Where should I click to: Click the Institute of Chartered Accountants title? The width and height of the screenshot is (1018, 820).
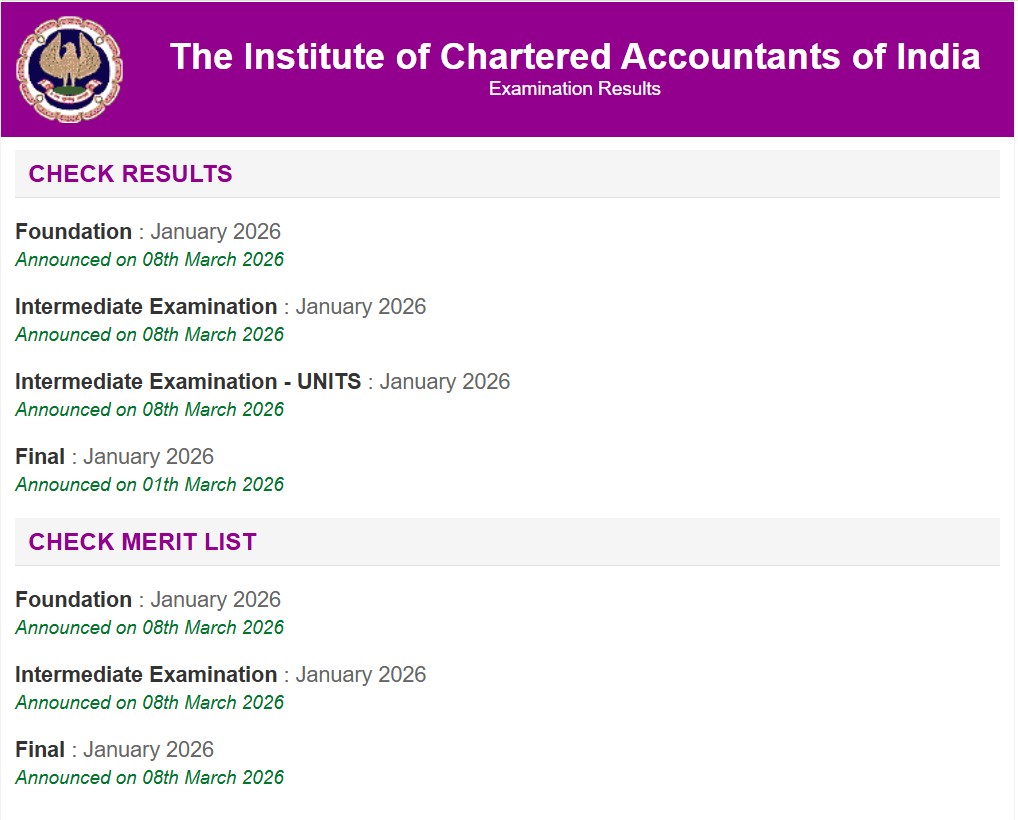click(x=575, y=57)
